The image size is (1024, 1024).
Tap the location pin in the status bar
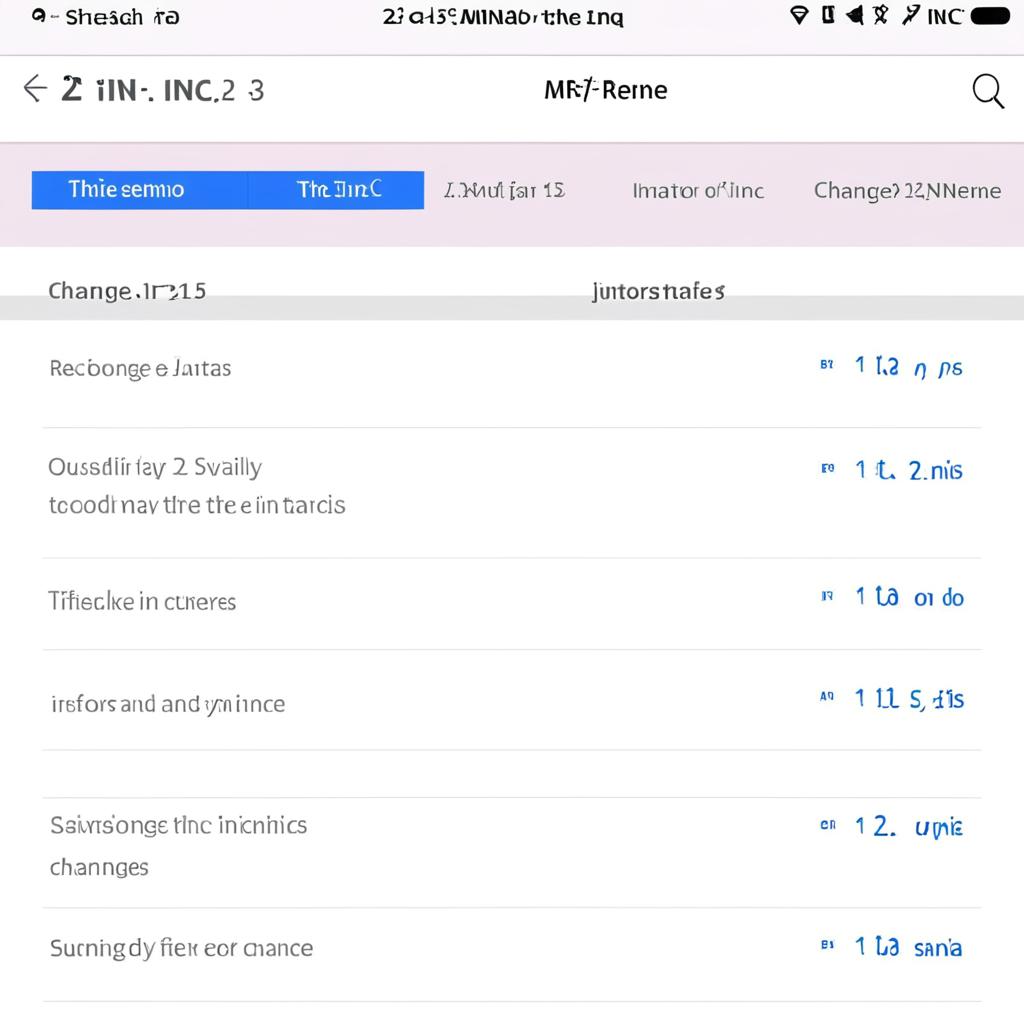(x=797, y=15)
